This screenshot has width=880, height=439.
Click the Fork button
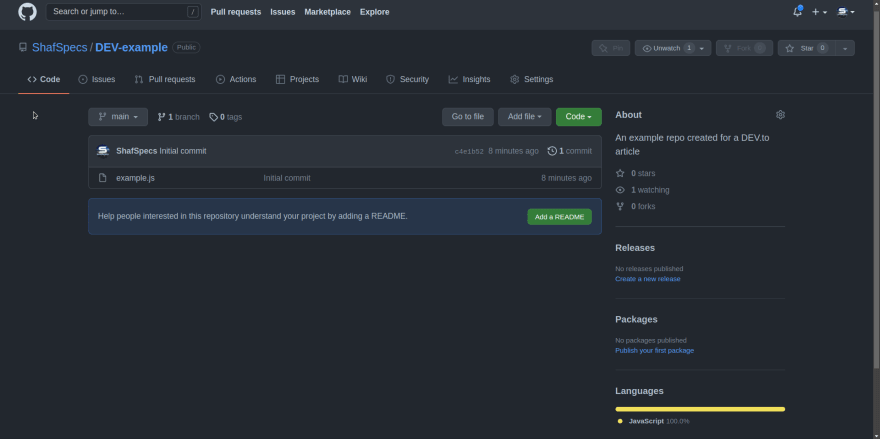coord(744,48)
